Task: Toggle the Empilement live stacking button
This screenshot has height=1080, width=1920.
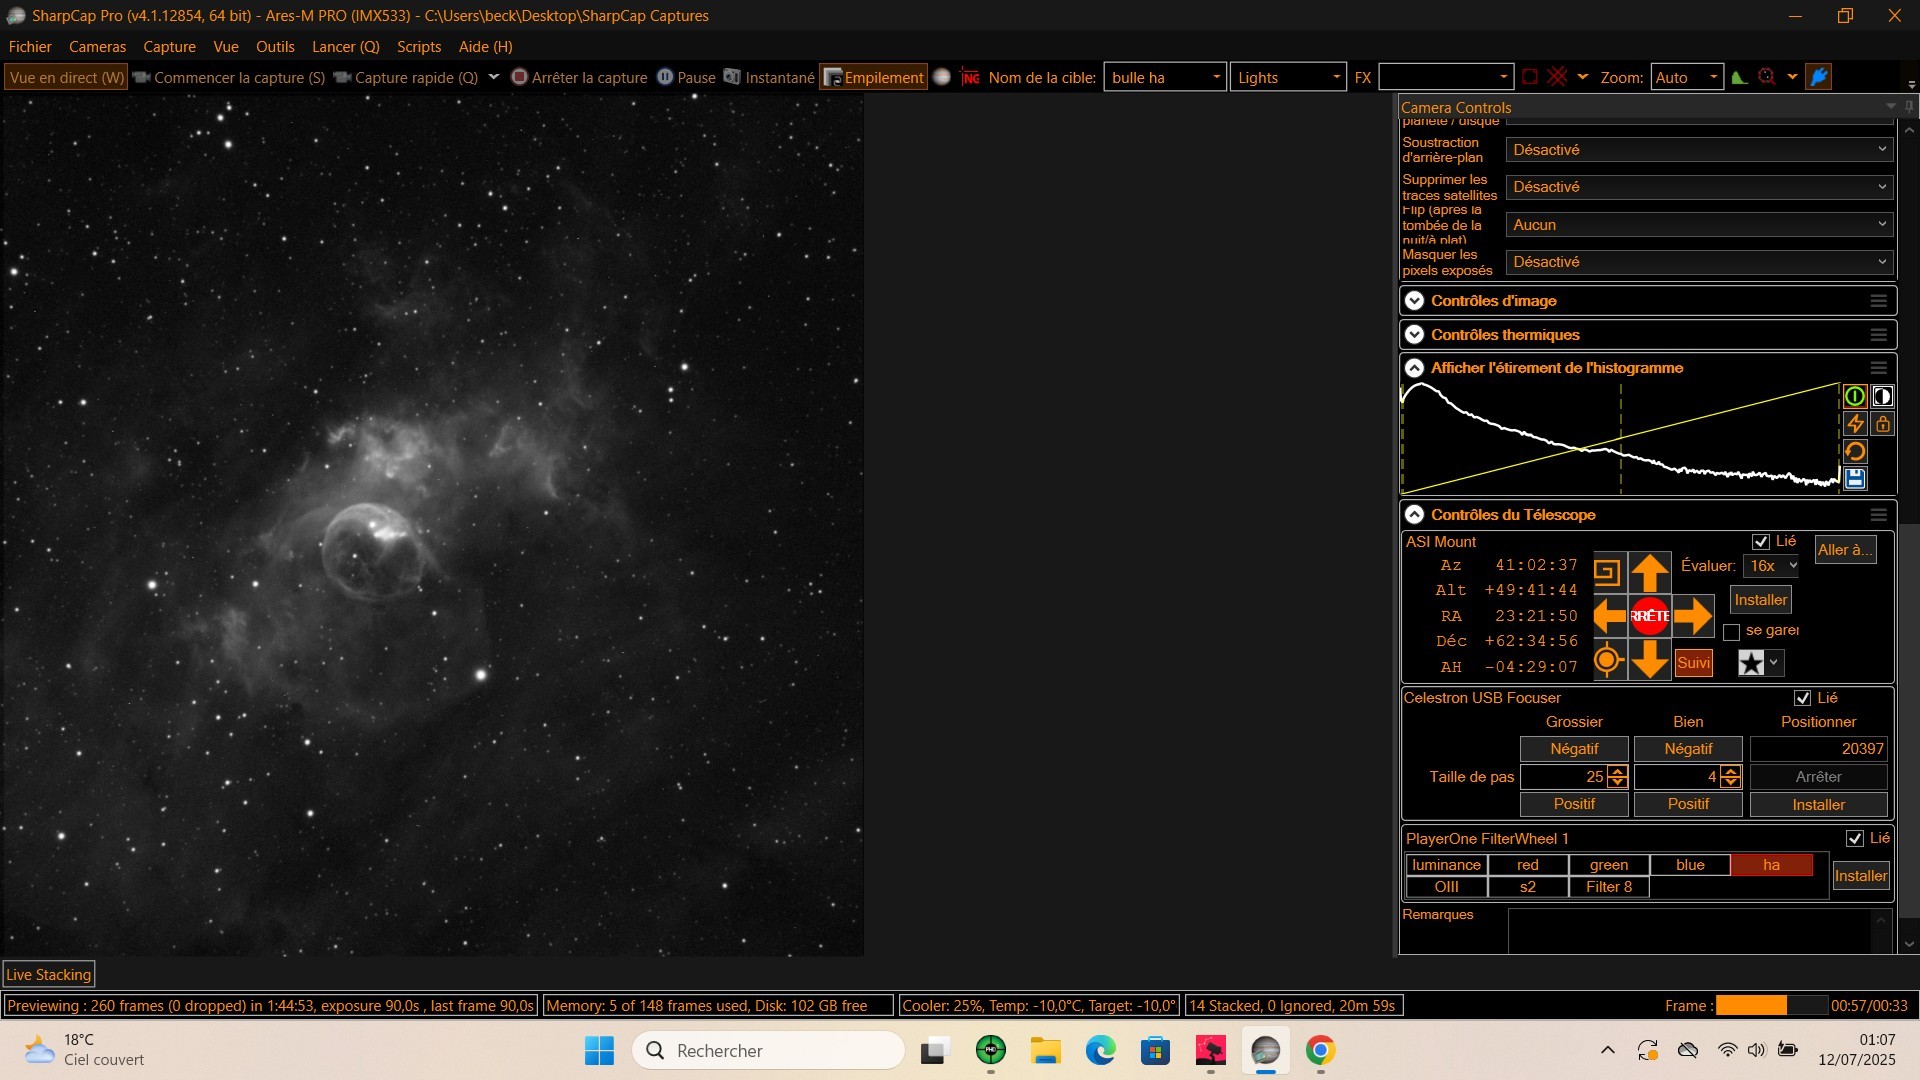Action: (x=873, y=77)
